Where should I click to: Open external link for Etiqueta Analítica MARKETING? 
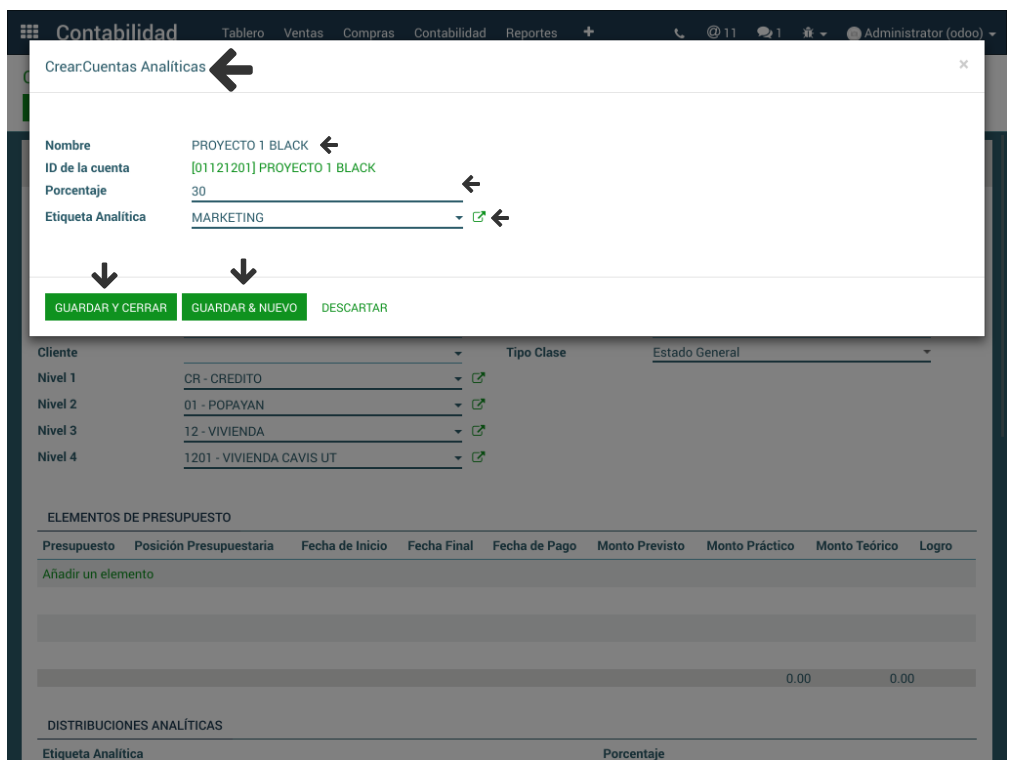click(479, 217)
